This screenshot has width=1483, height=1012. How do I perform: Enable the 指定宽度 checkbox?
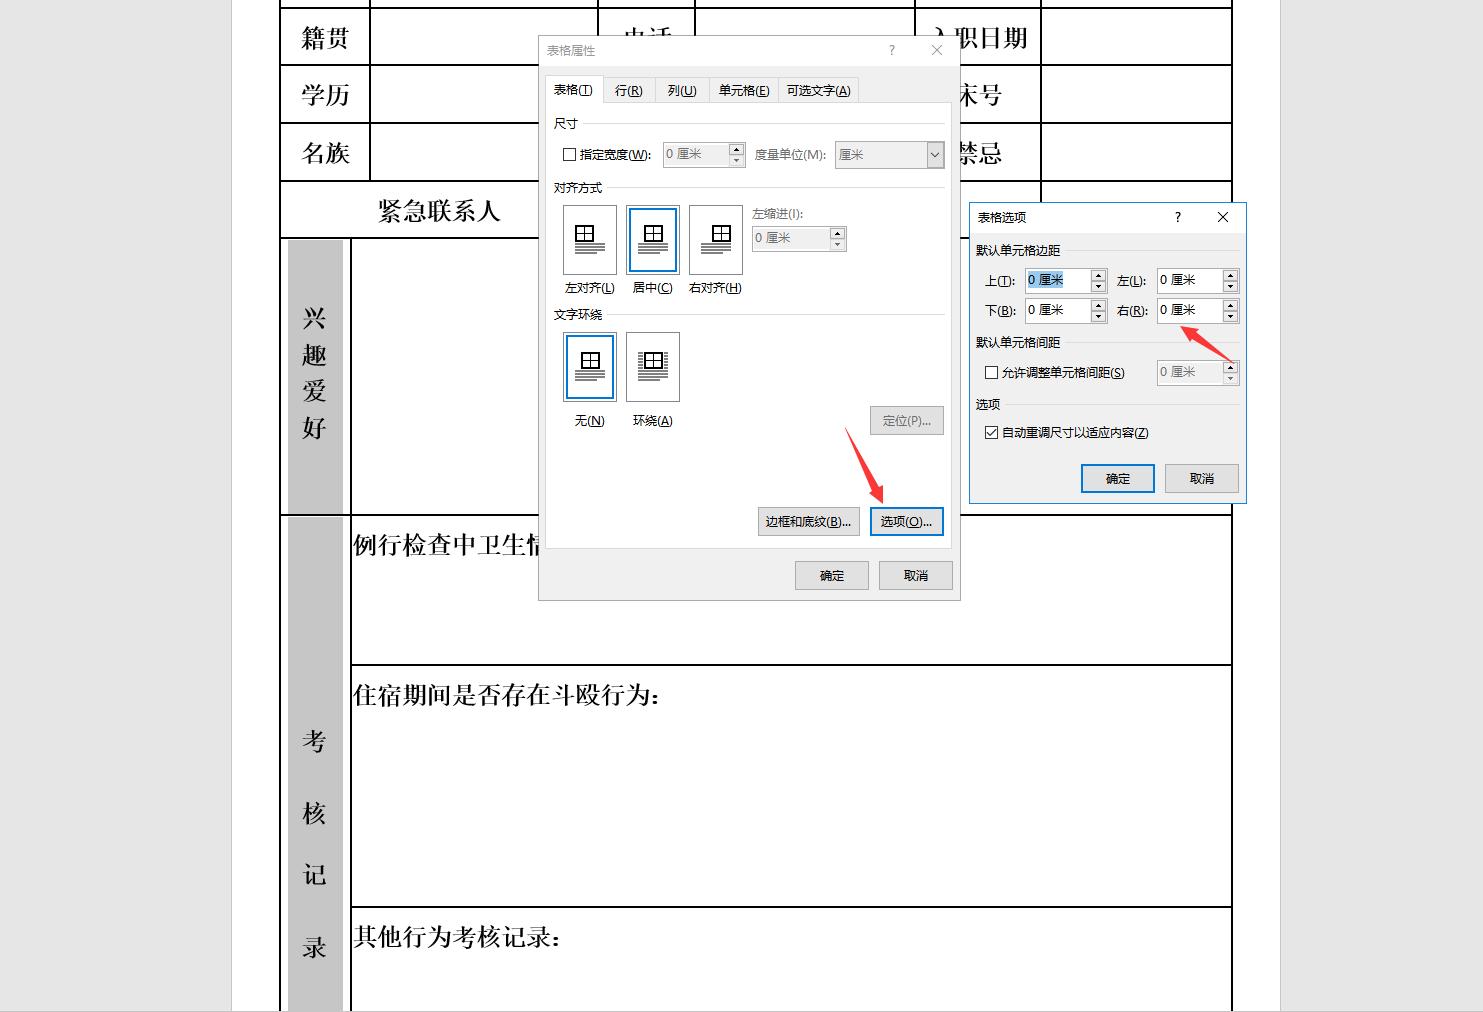568,155
